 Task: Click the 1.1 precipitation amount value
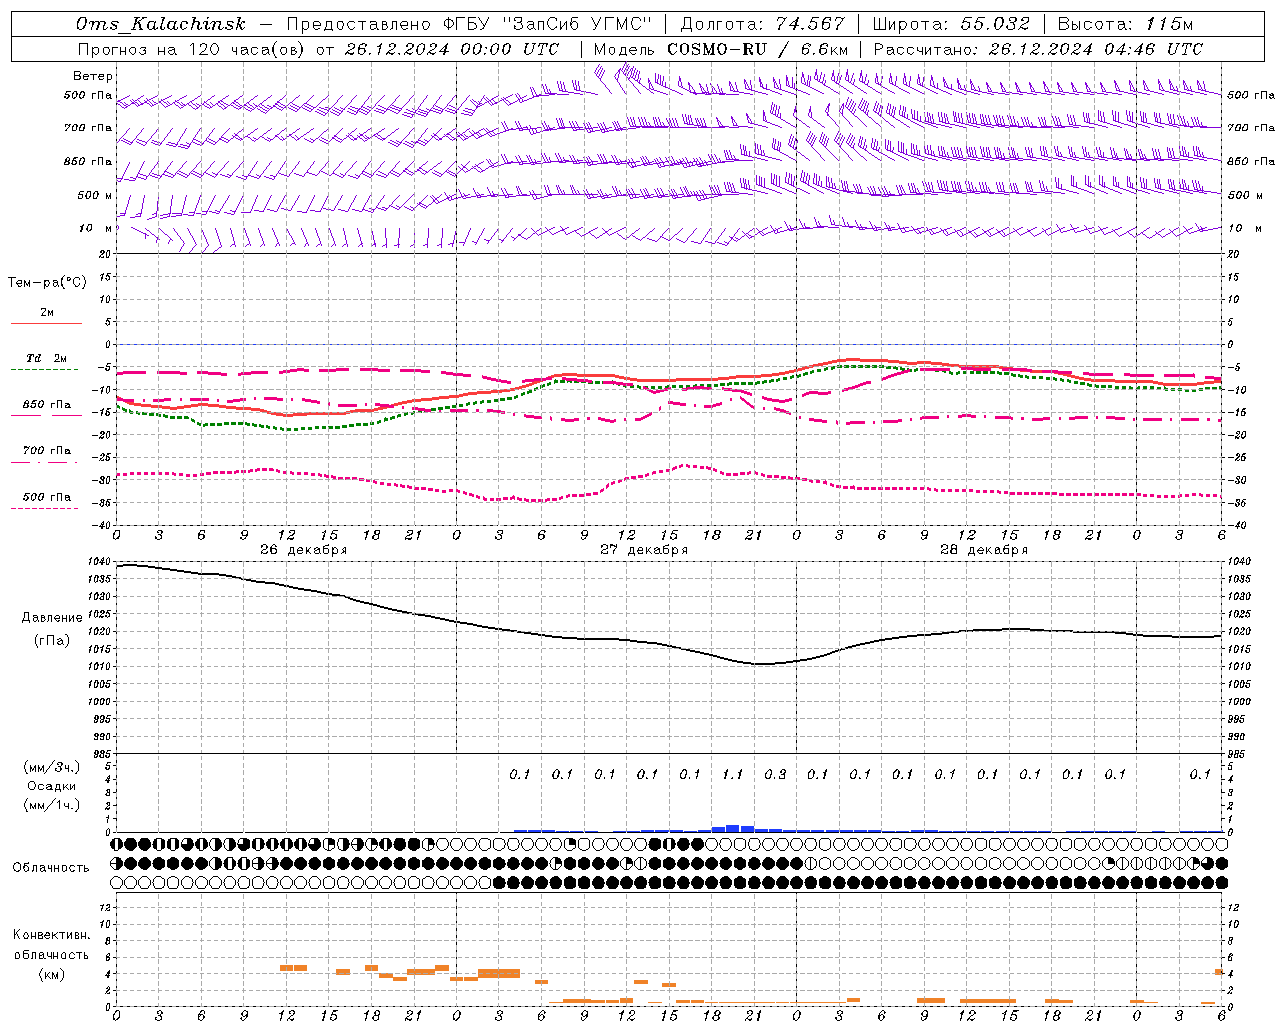(x=732, y=774)
